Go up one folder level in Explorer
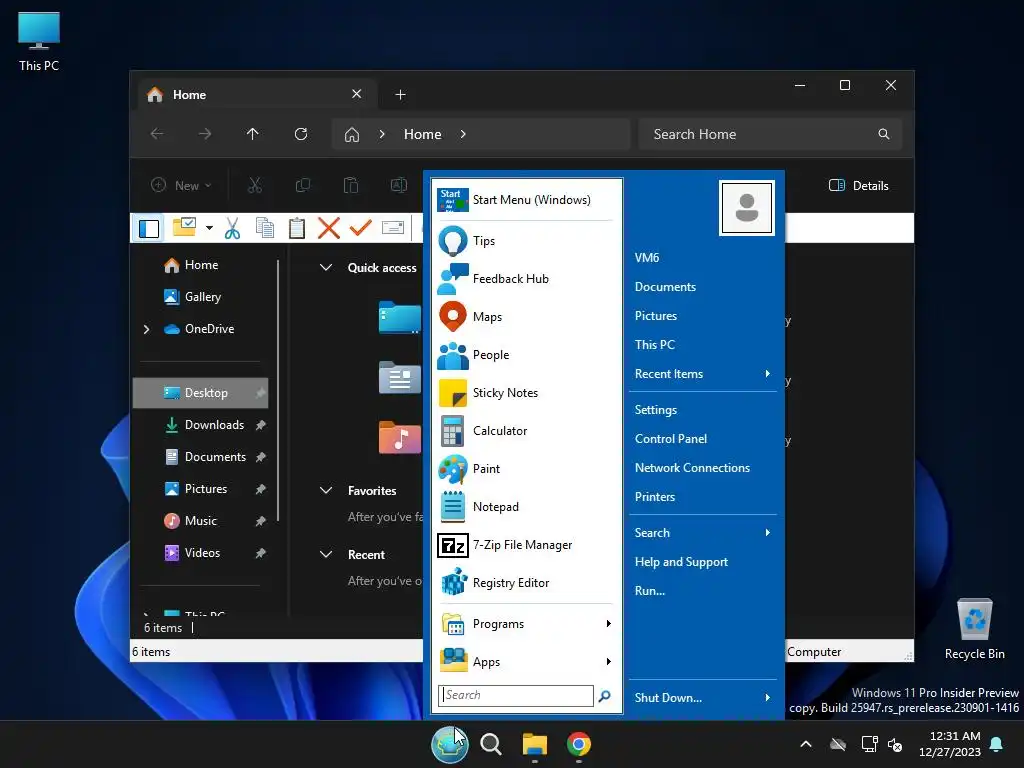 point(253,134)
